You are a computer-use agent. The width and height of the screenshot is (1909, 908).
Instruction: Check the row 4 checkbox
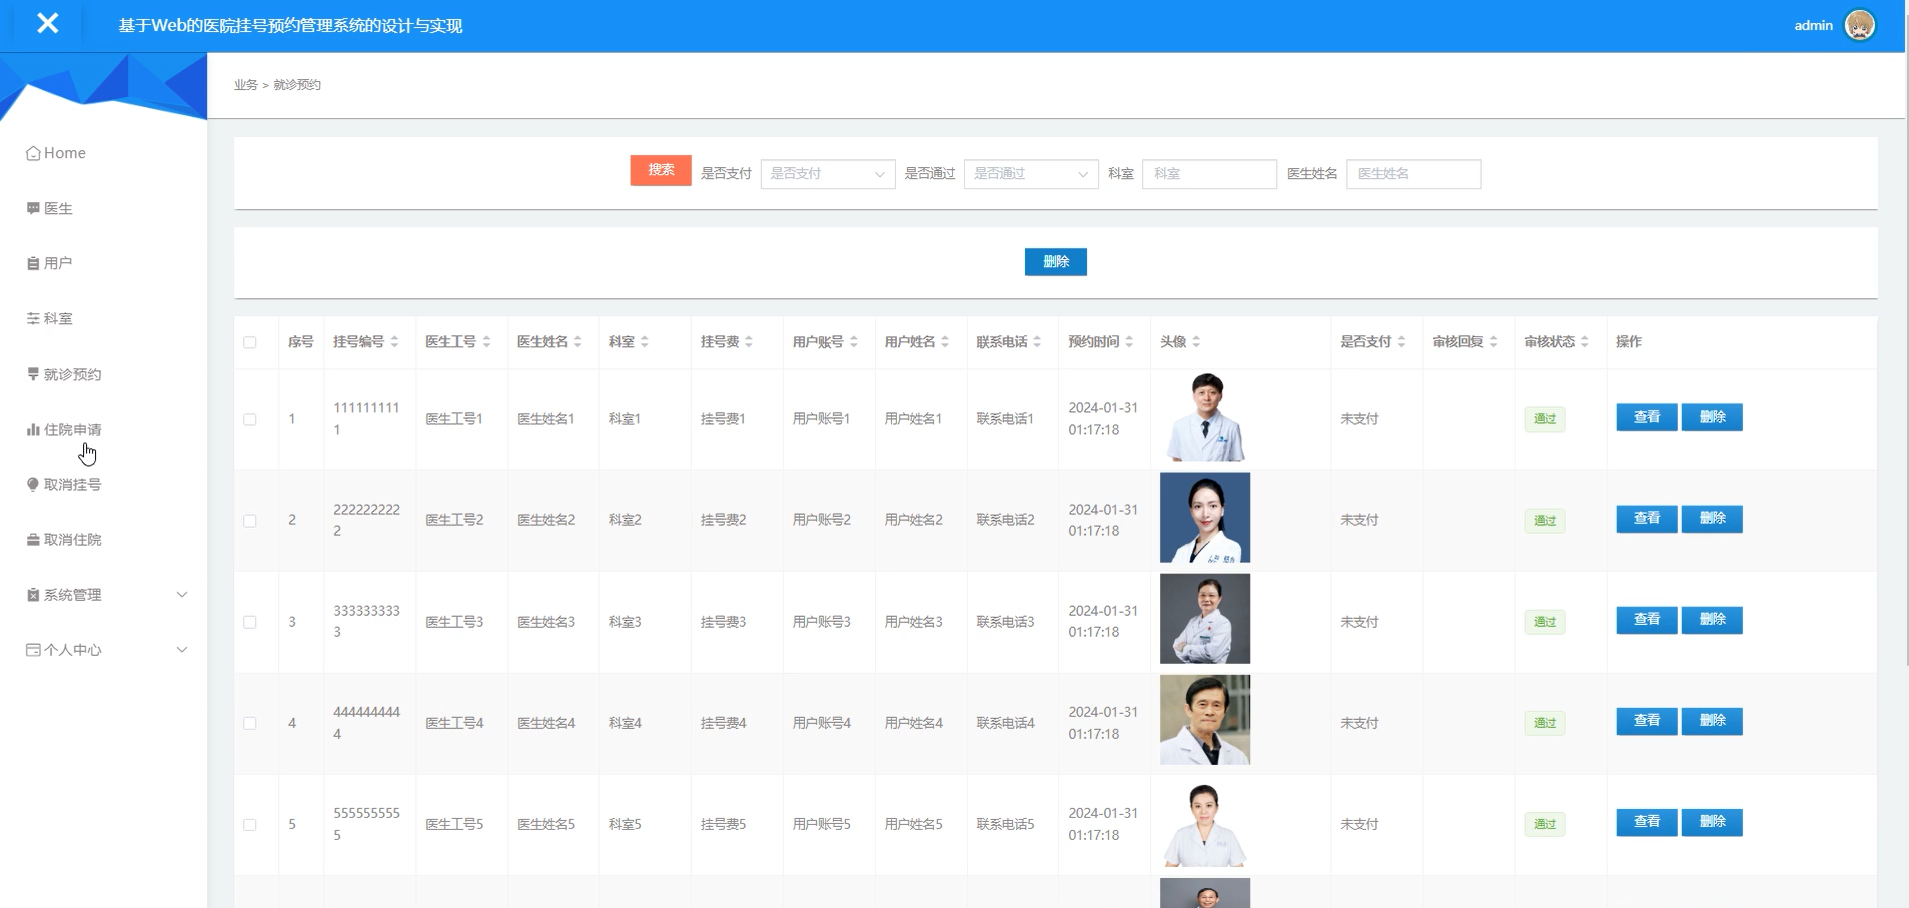[x=250, y=723]
